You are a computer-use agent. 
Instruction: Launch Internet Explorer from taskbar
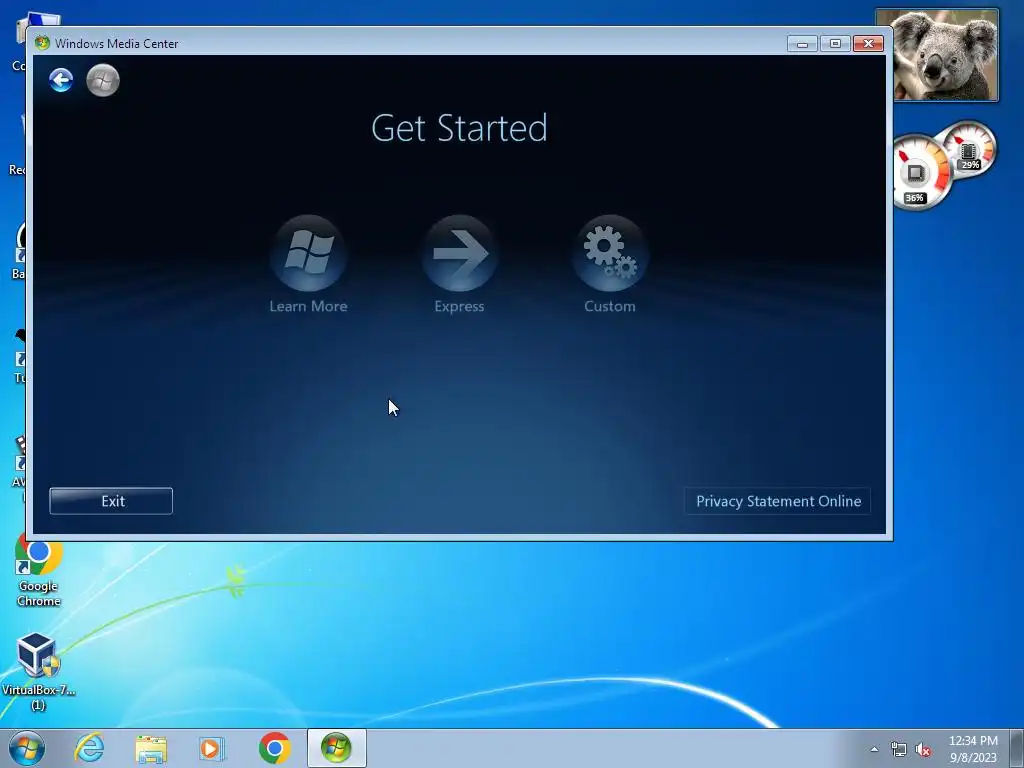click(89, 748)
